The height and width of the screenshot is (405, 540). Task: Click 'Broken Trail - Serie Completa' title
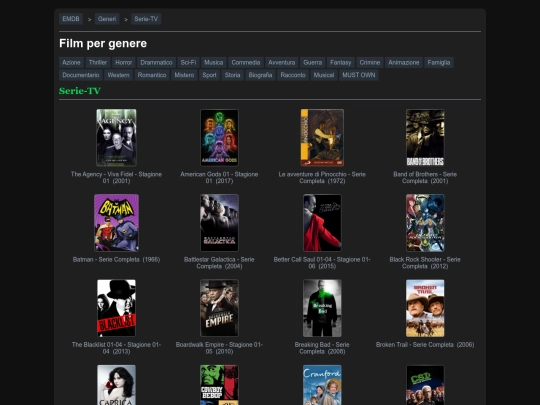[425, 344]
